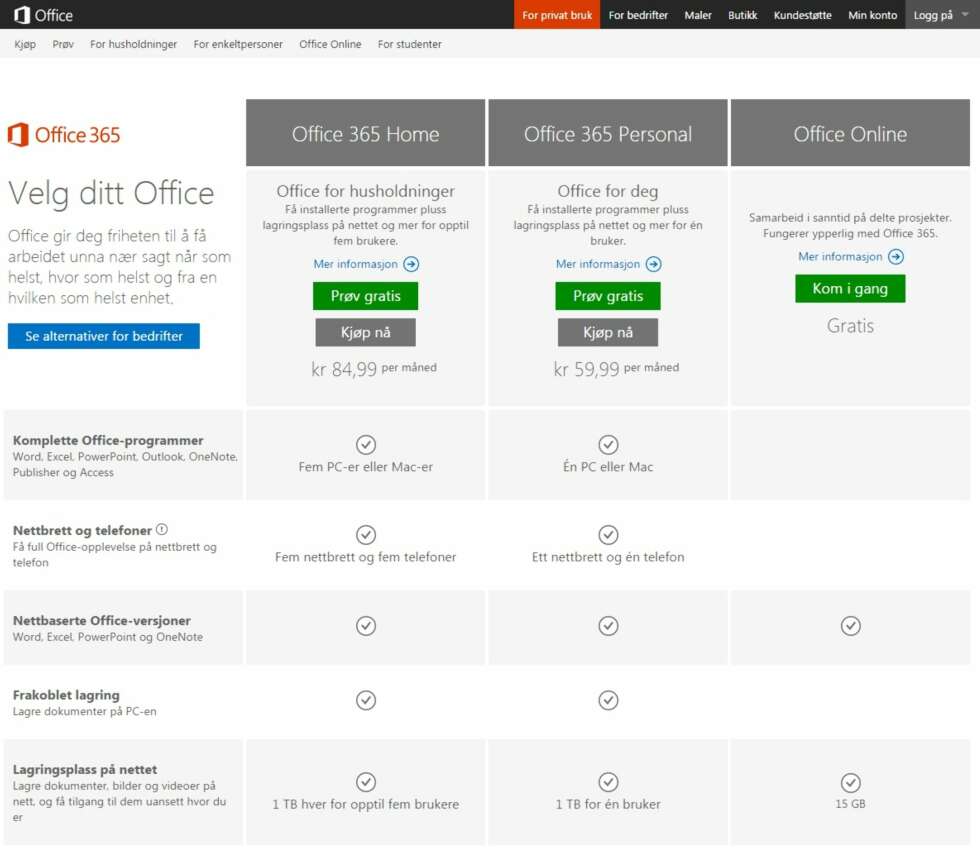
Task: Click Kjøp nå for Office 365 Personal
Action: [x=608, y=332]
